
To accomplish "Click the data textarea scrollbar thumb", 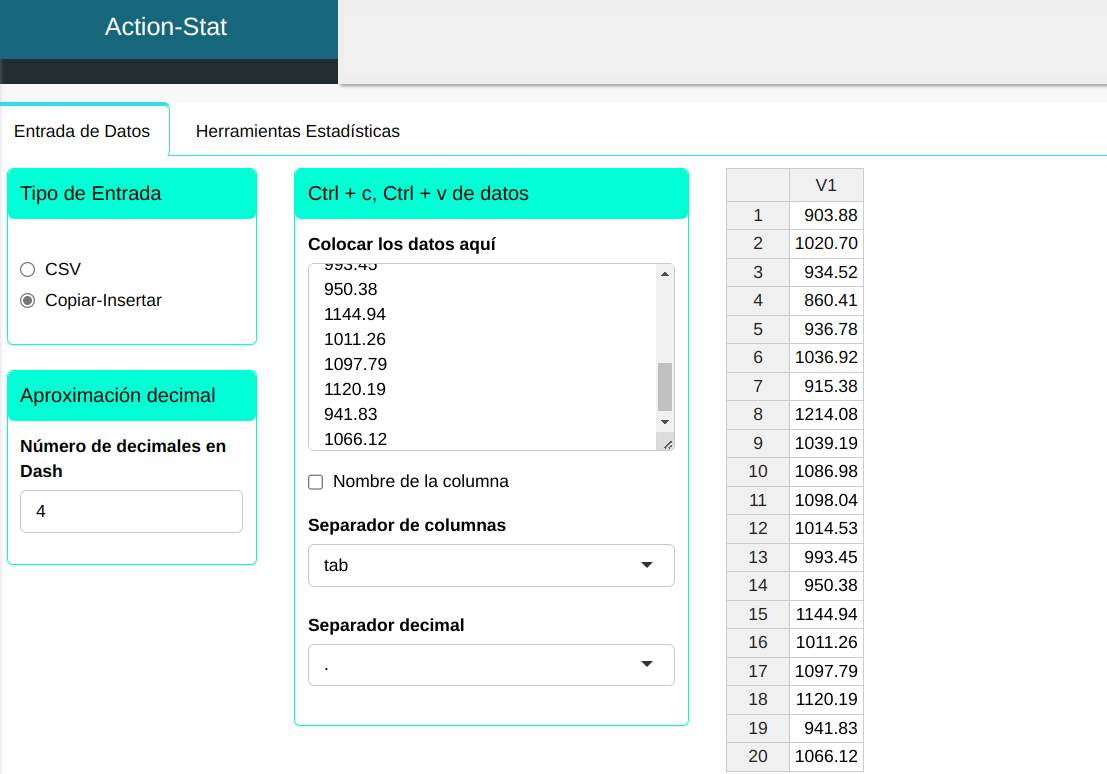I will click(665, 387).
